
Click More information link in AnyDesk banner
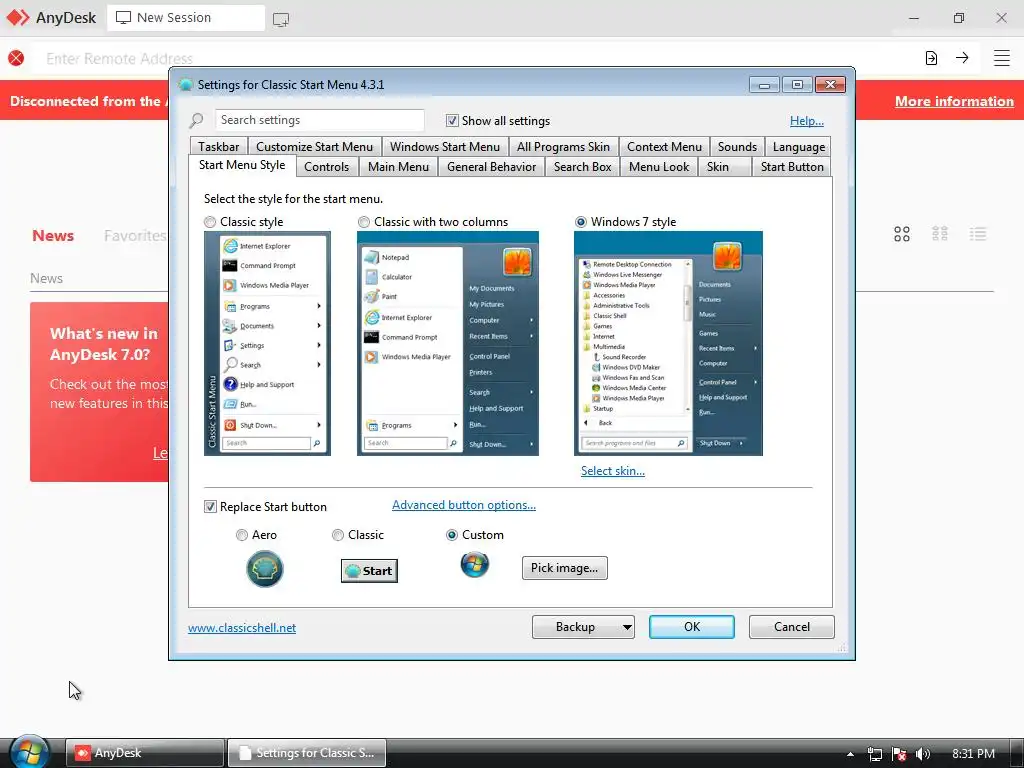954,101
